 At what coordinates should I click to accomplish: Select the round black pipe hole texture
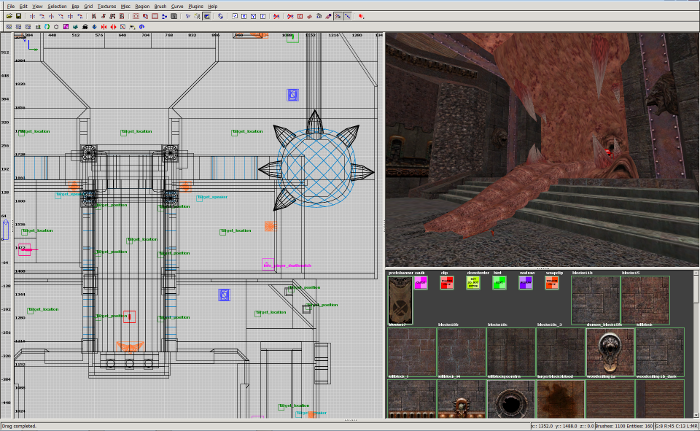[511, 399]
